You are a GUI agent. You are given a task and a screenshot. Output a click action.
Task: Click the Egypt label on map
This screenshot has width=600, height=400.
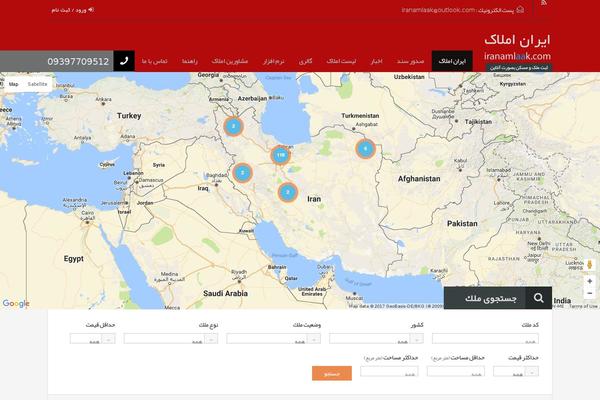tap(73, 259)
